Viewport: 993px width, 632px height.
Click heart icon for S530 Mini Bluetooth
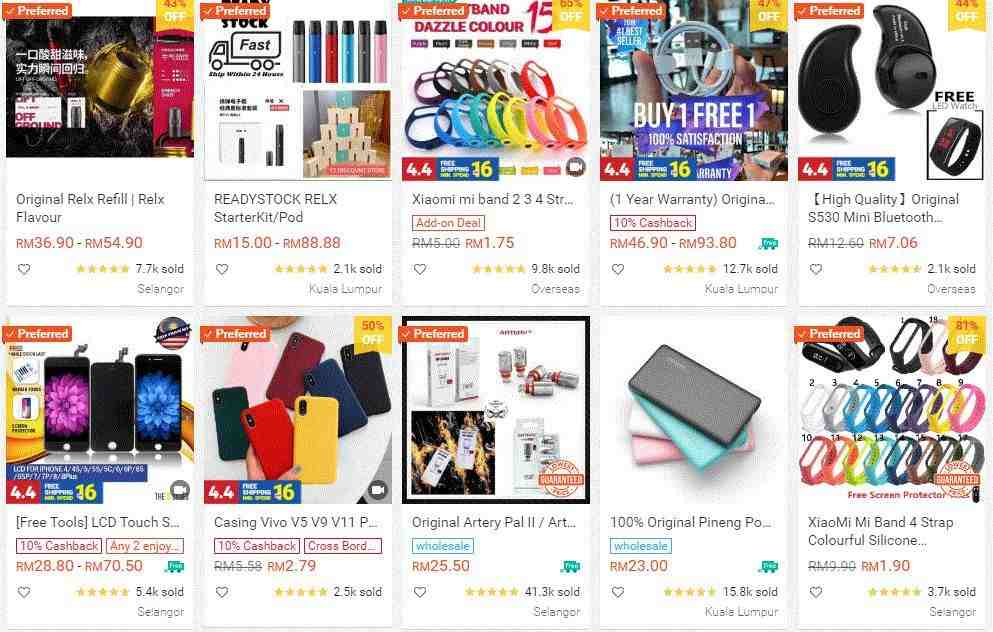816,269
